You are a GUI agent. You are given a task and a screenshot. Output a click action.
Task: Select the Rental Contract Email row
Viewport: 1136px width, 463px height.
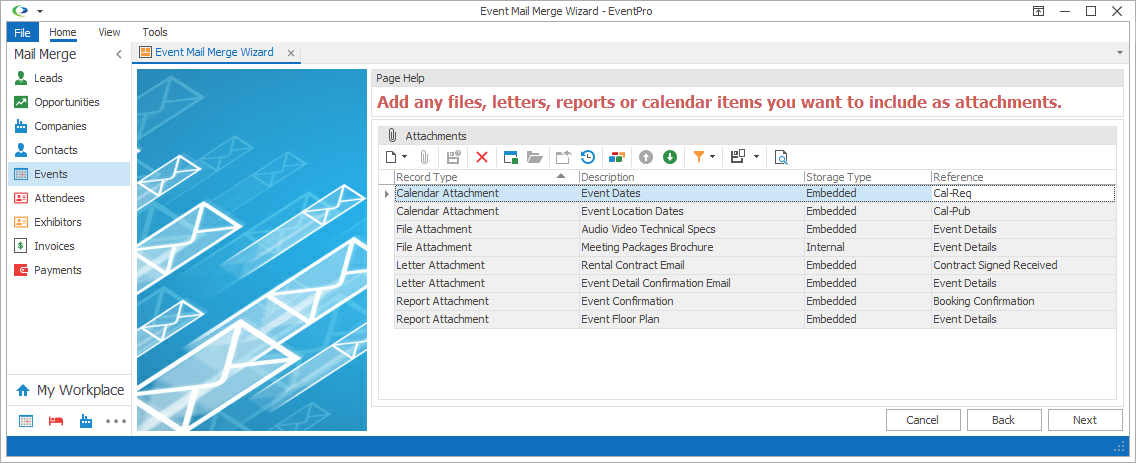755,265
